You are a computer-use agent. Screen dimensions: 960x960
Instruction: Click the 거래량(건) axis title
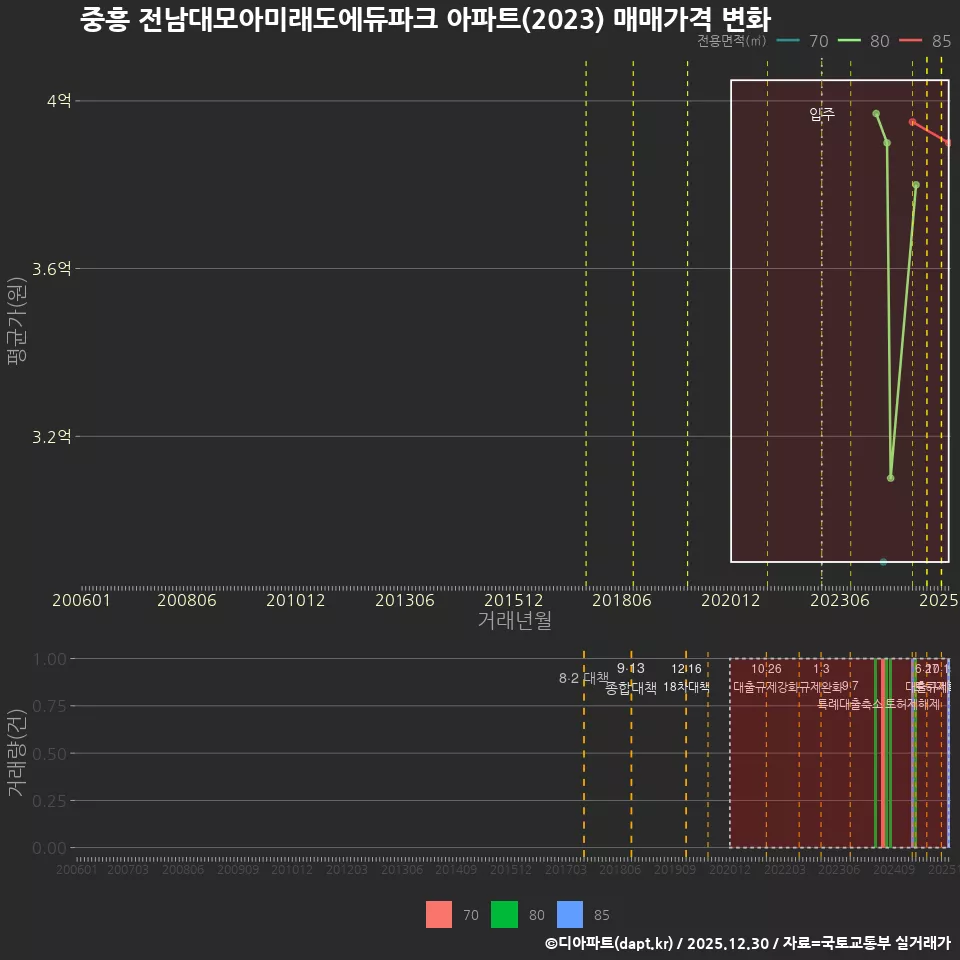(17, 753)
